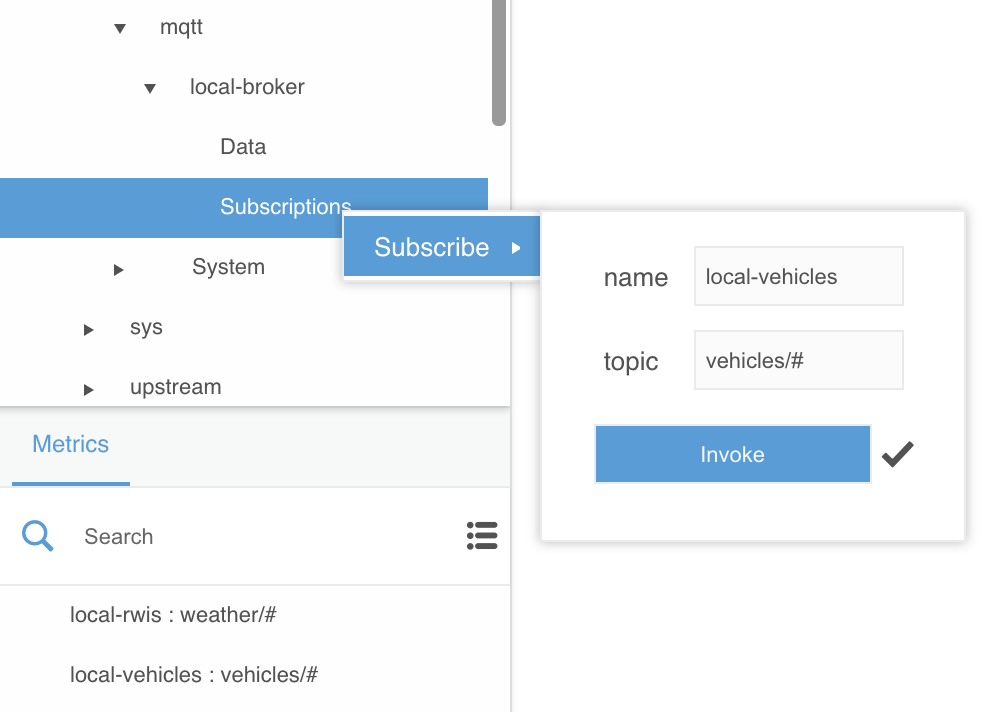Collapse the mqtt tree node
This screenshot has height=712, width=988.
pos(120,28)
